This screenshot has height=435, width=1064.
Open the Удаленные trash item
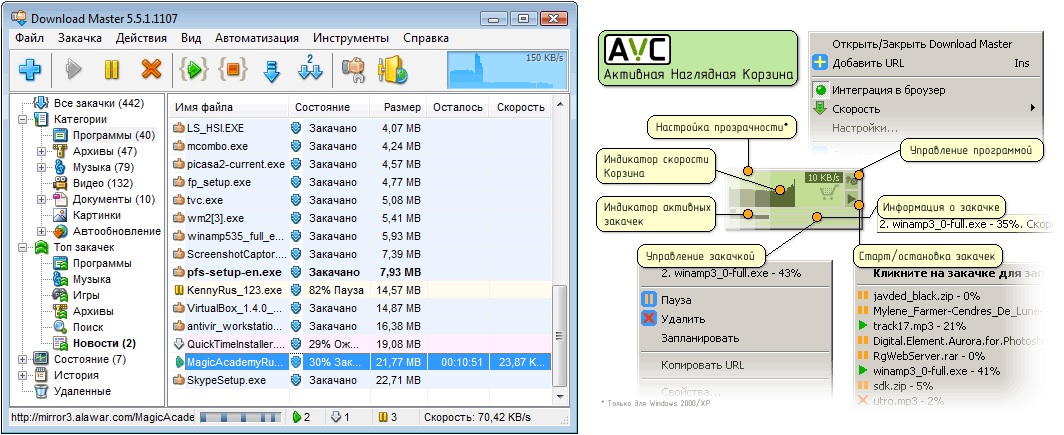click(82, 392)
